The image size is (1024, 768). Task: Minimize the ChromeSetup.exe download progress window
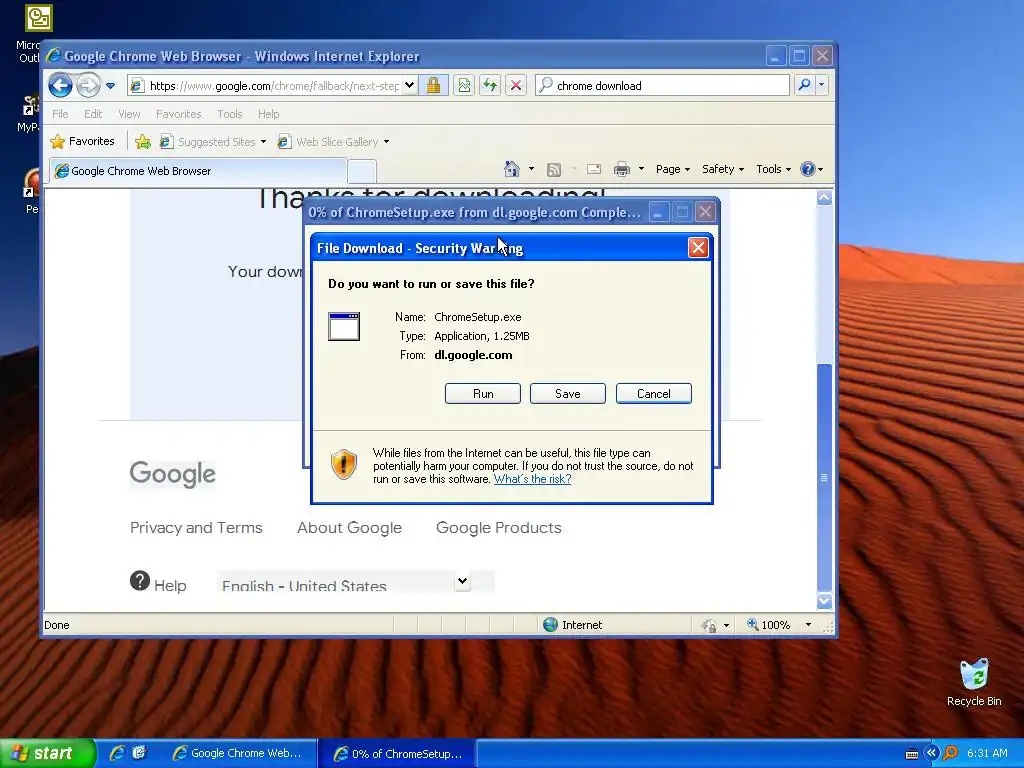coord(659,212)
